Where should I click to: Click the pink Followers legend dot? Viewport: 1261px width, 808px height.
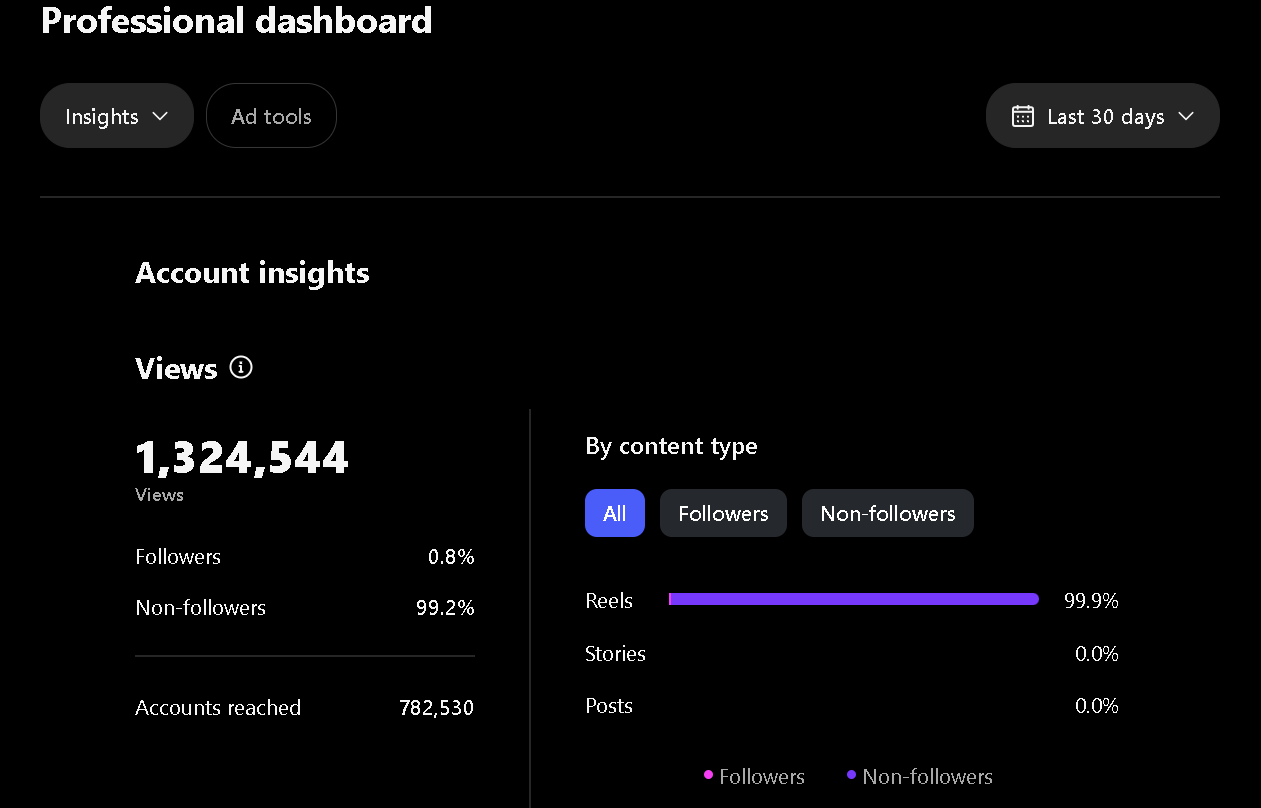tap(708, 775)
